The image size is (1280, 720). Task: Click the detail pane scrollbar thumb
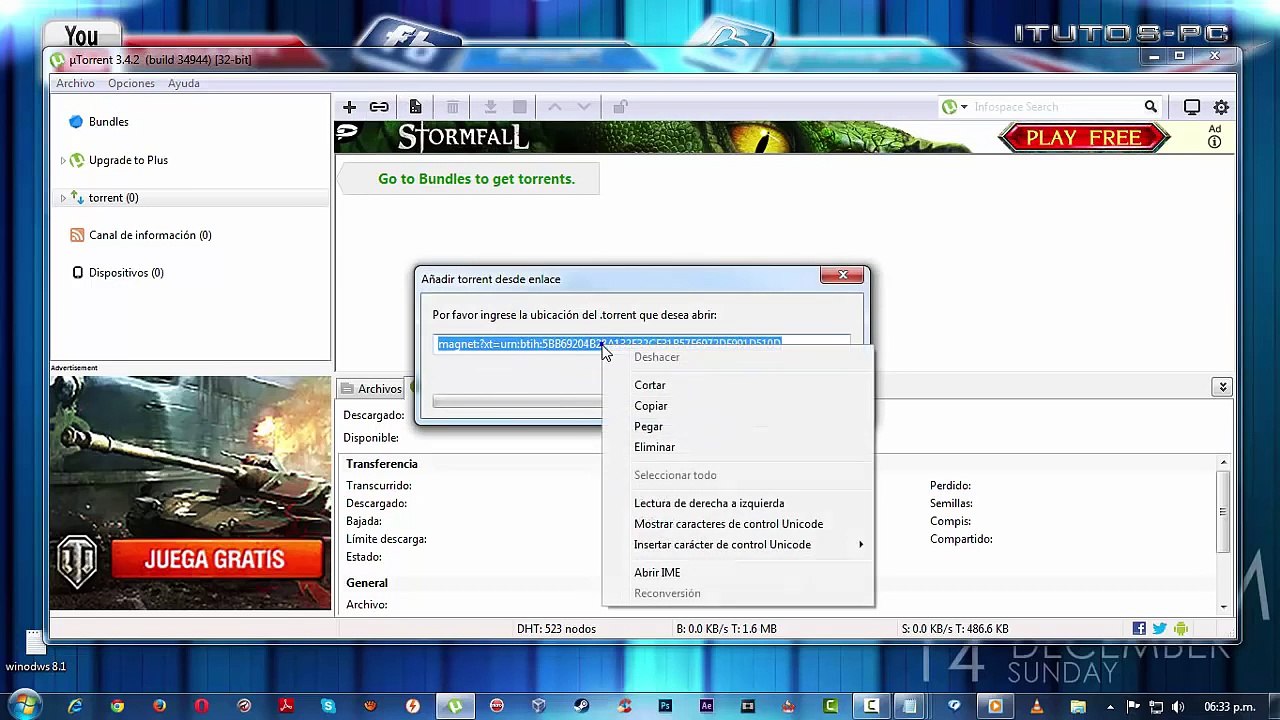pos(1223,511)
